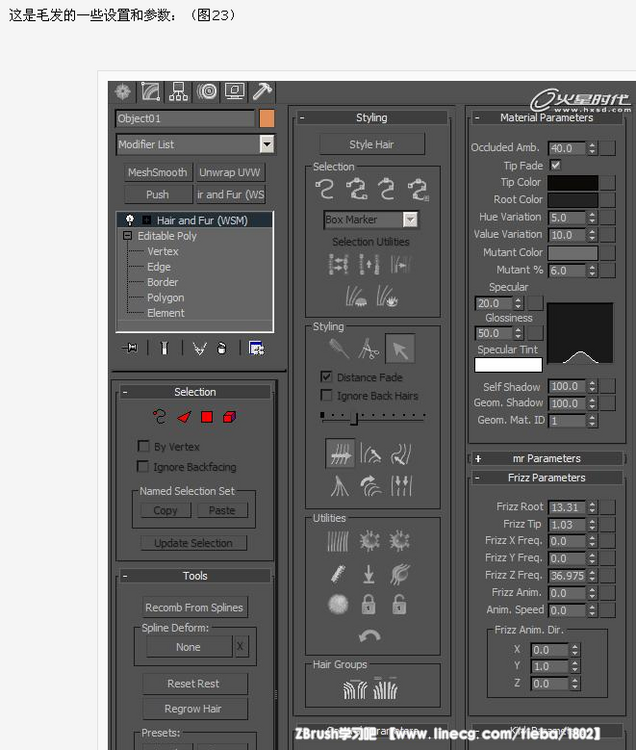Collapse the Tools rollout header
This screenshot has height=750, width=636.
point(195,576)
